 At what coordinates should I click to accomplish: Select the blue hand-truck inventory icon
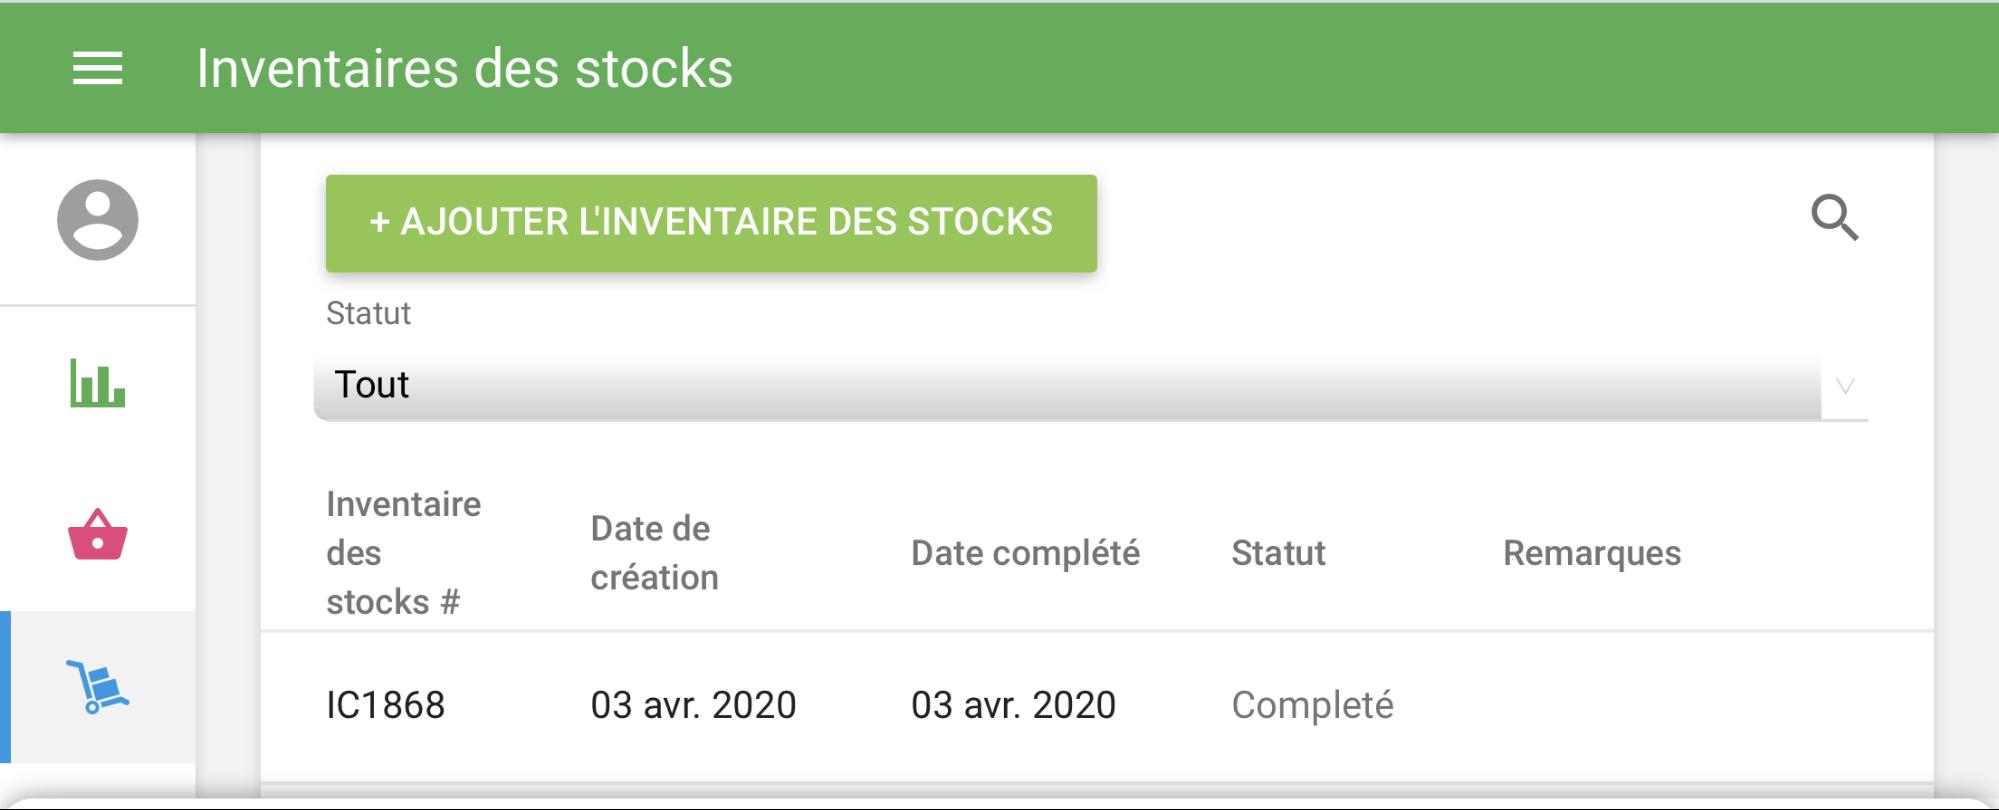pyautogui.click(x=97, y=687)
